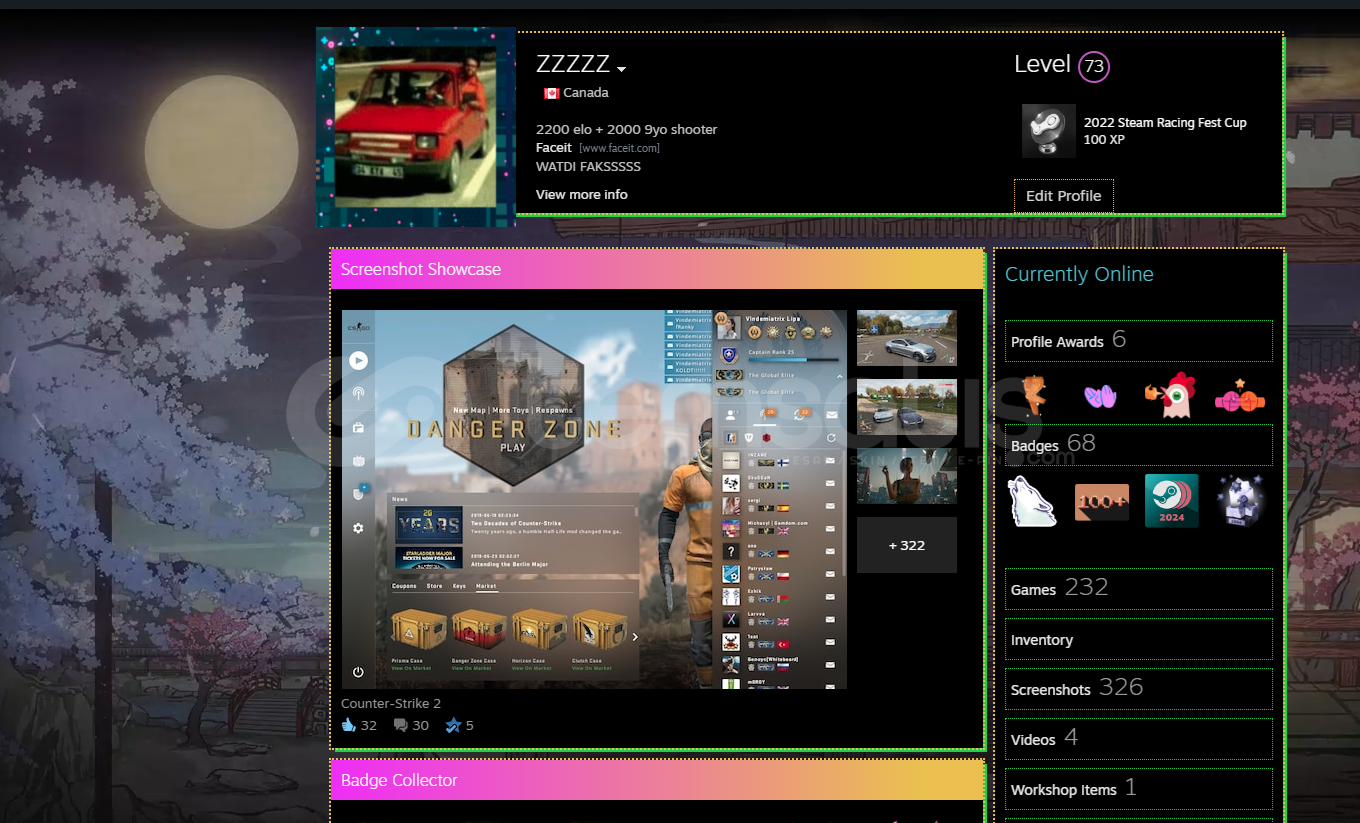This screenshot has height=823, width=1360.
Task: Click the howling white wolf badge
Action: (x=1032, y=501)
